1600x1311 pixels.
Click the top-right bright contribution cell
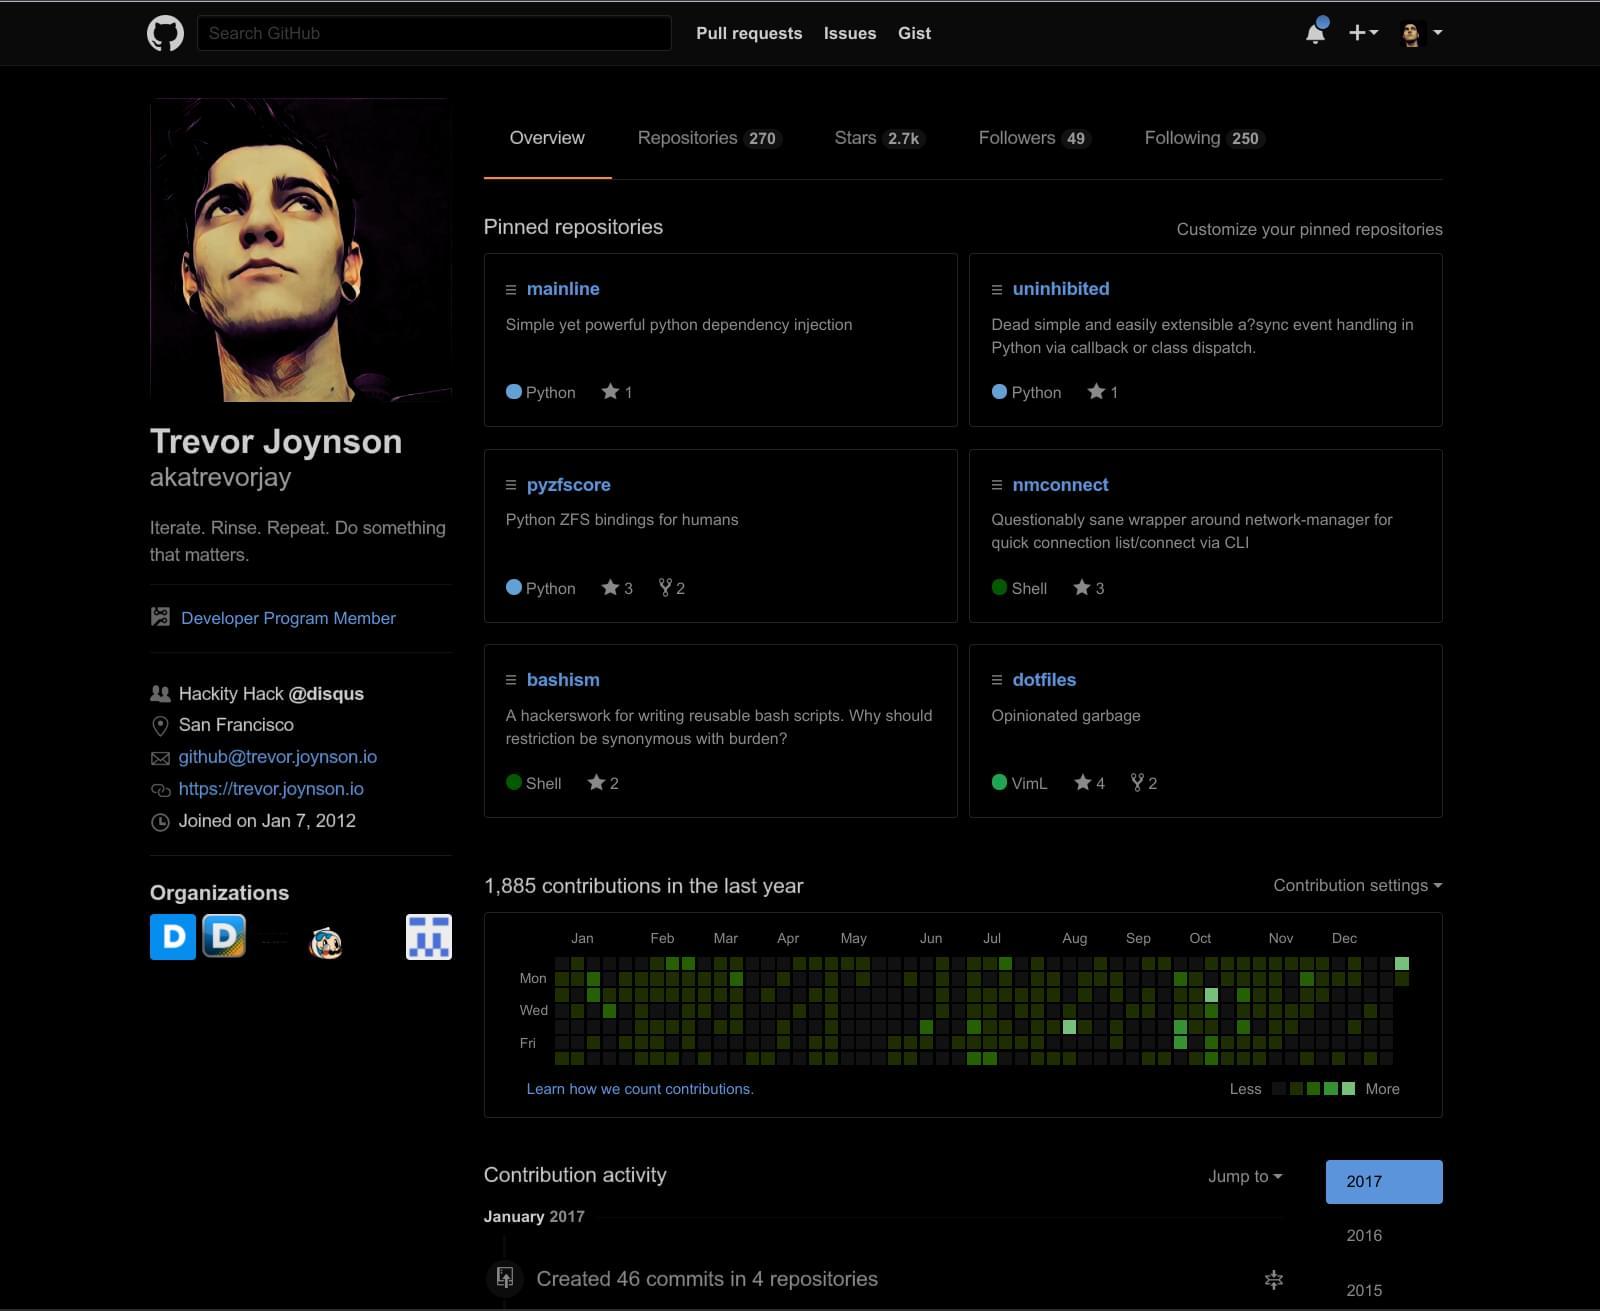(x=1402, y=963)
